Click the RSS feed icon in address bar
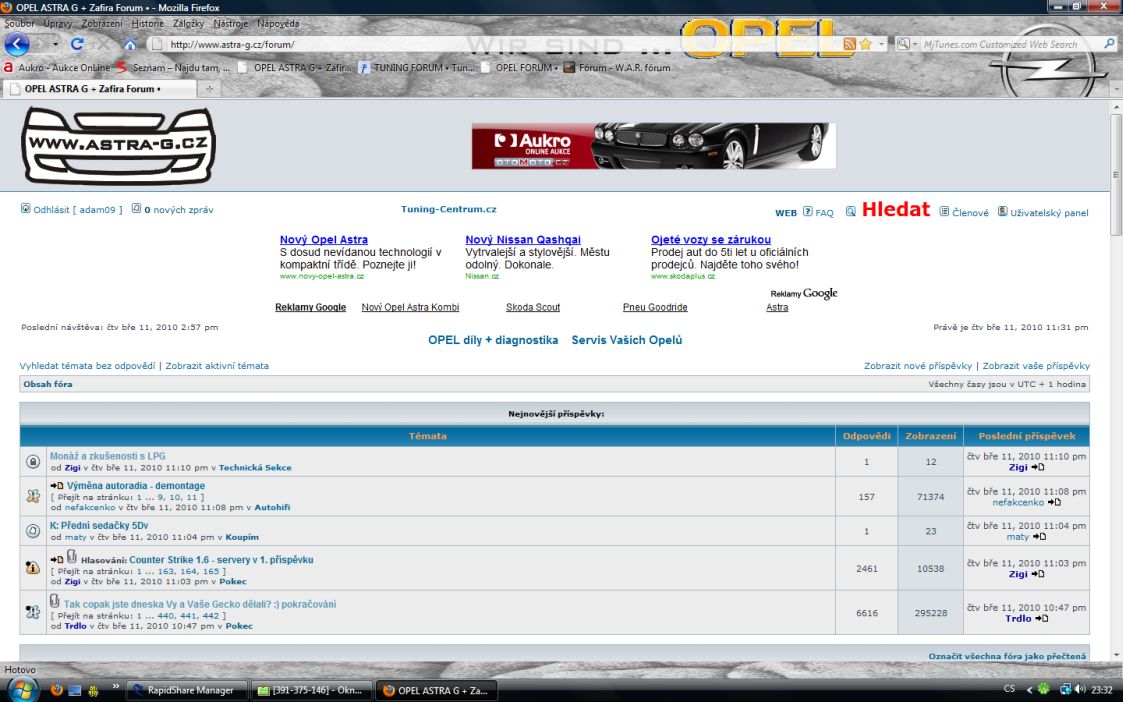Viewport: 1123px width, 702px height. pyautogui.click(x=850, y=44)
